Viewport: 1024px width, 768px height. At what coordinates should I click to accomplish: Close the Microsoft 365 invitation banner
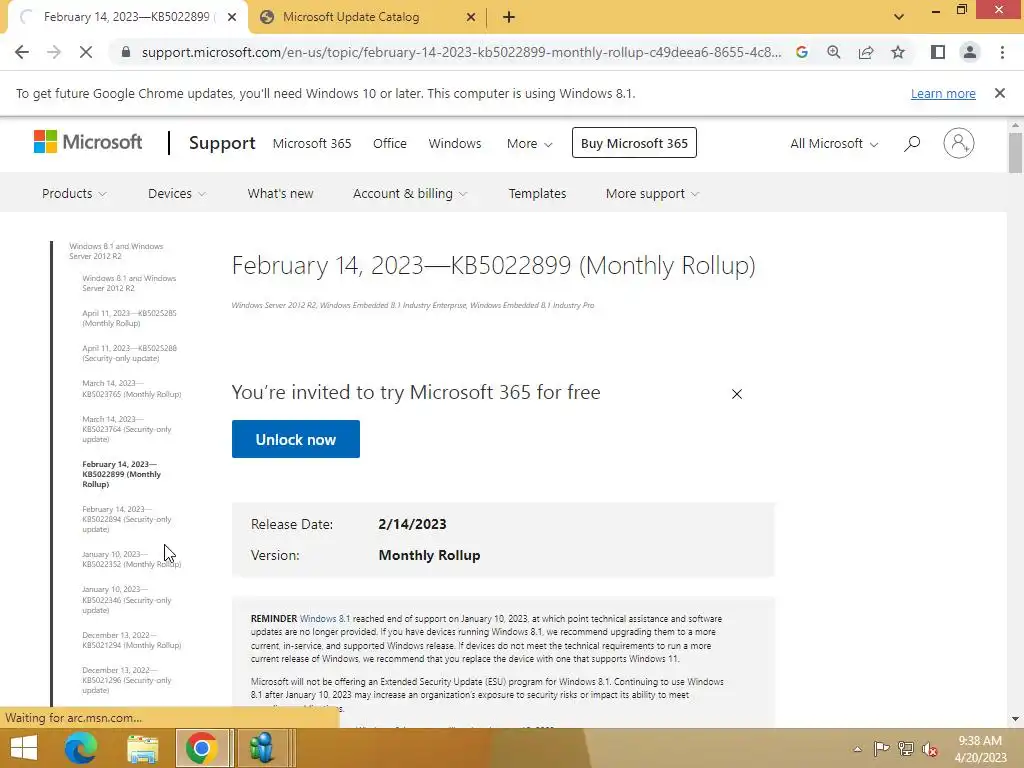[x=737, y=394]
